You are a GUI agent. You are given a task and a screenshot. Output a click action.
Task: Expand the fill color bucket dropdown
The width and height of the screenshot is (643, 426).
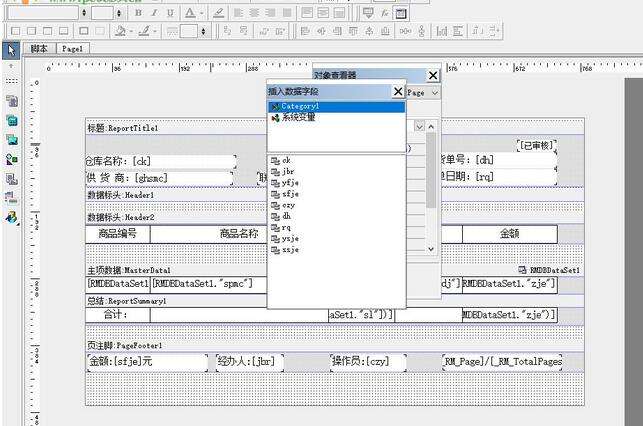pos(131,31)
